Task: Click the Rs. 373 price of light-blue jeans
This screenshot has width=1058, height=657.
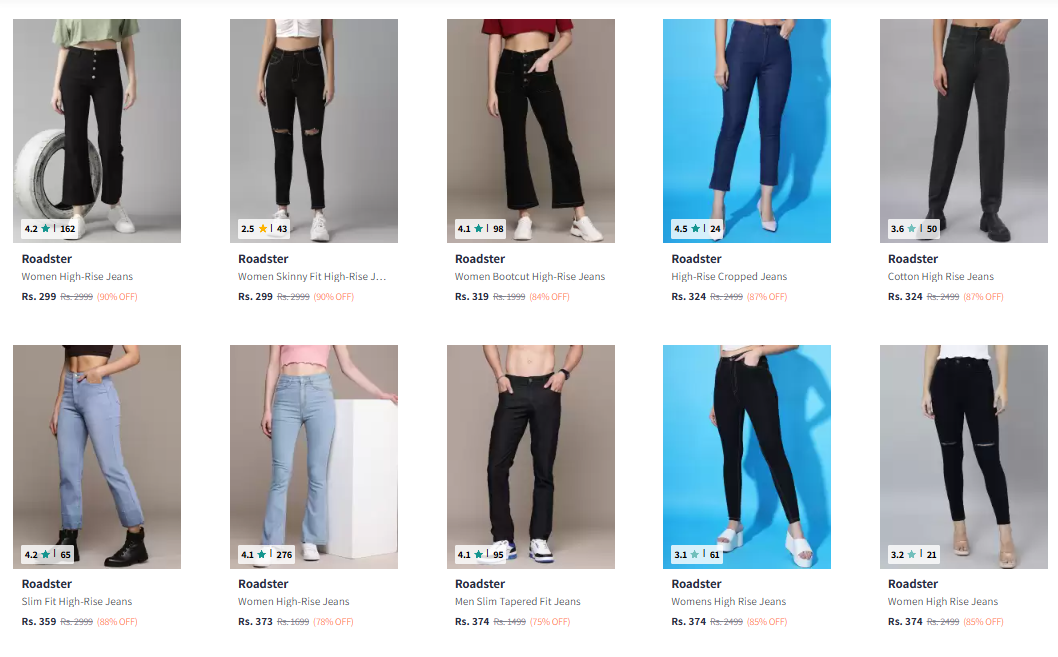Action: point(255,621)
